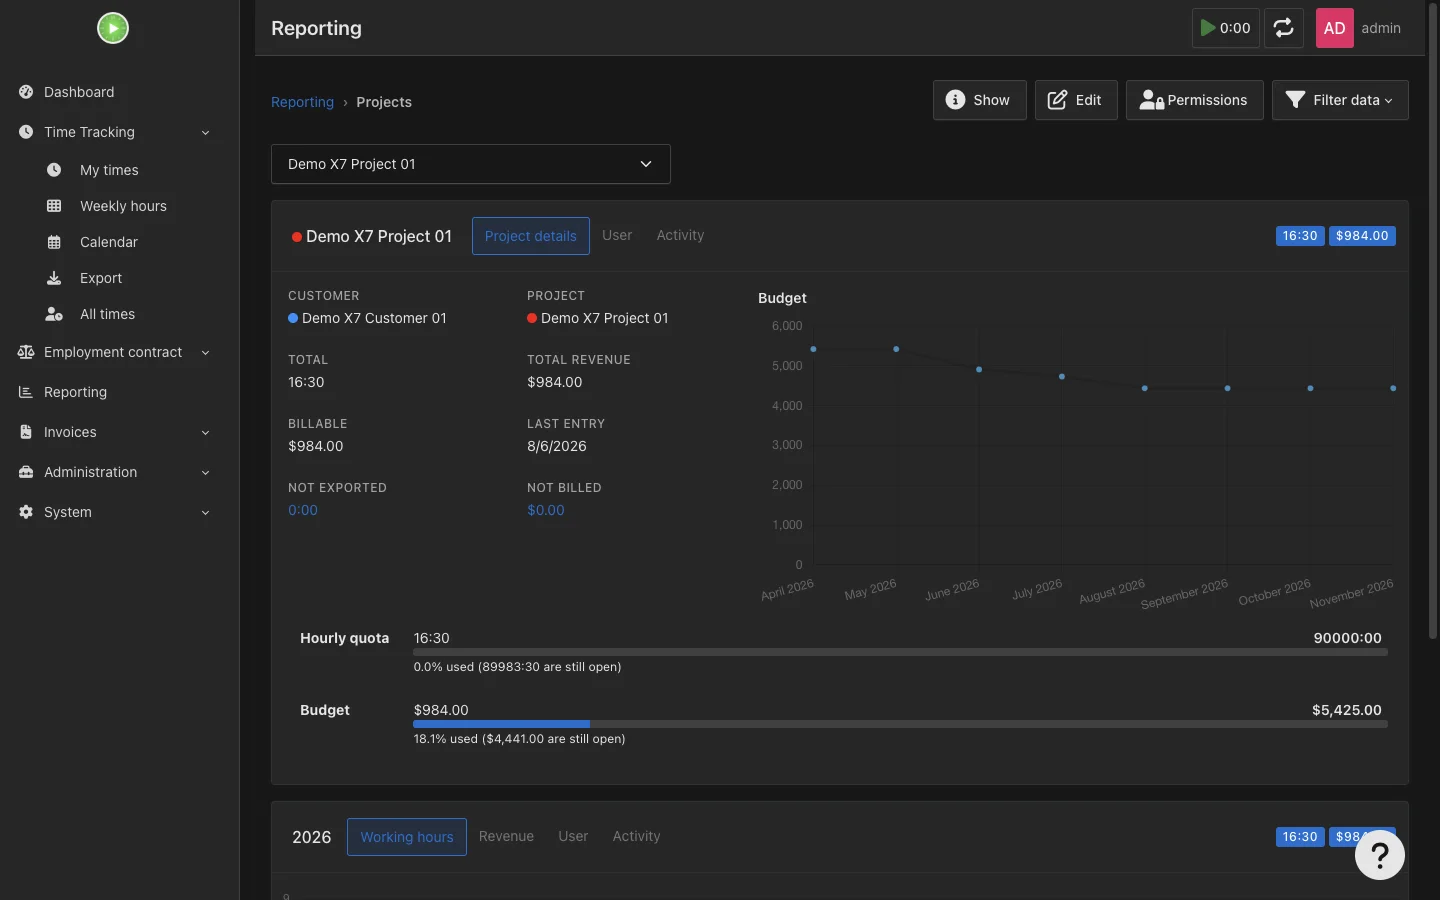Click the Projects breadcrumb text
The height and width of the screenshot is (900, 1440).
pos(384,102)
